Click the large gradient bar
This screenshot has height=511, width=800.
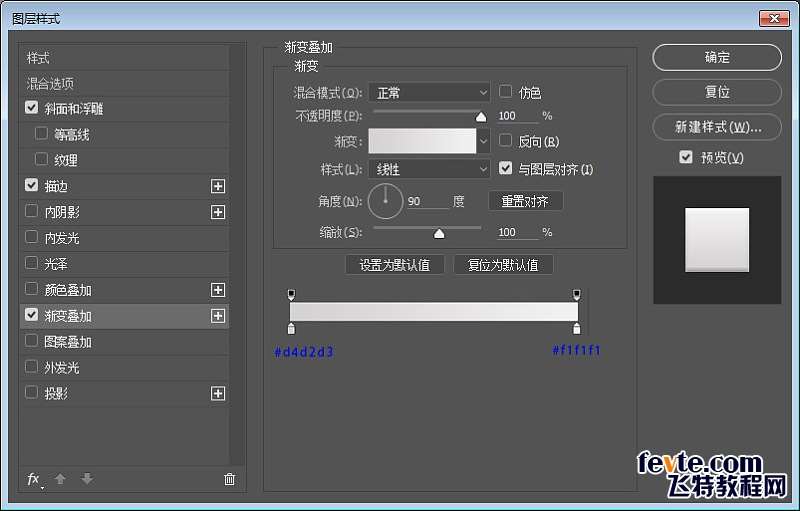click(x=434, y=312)
